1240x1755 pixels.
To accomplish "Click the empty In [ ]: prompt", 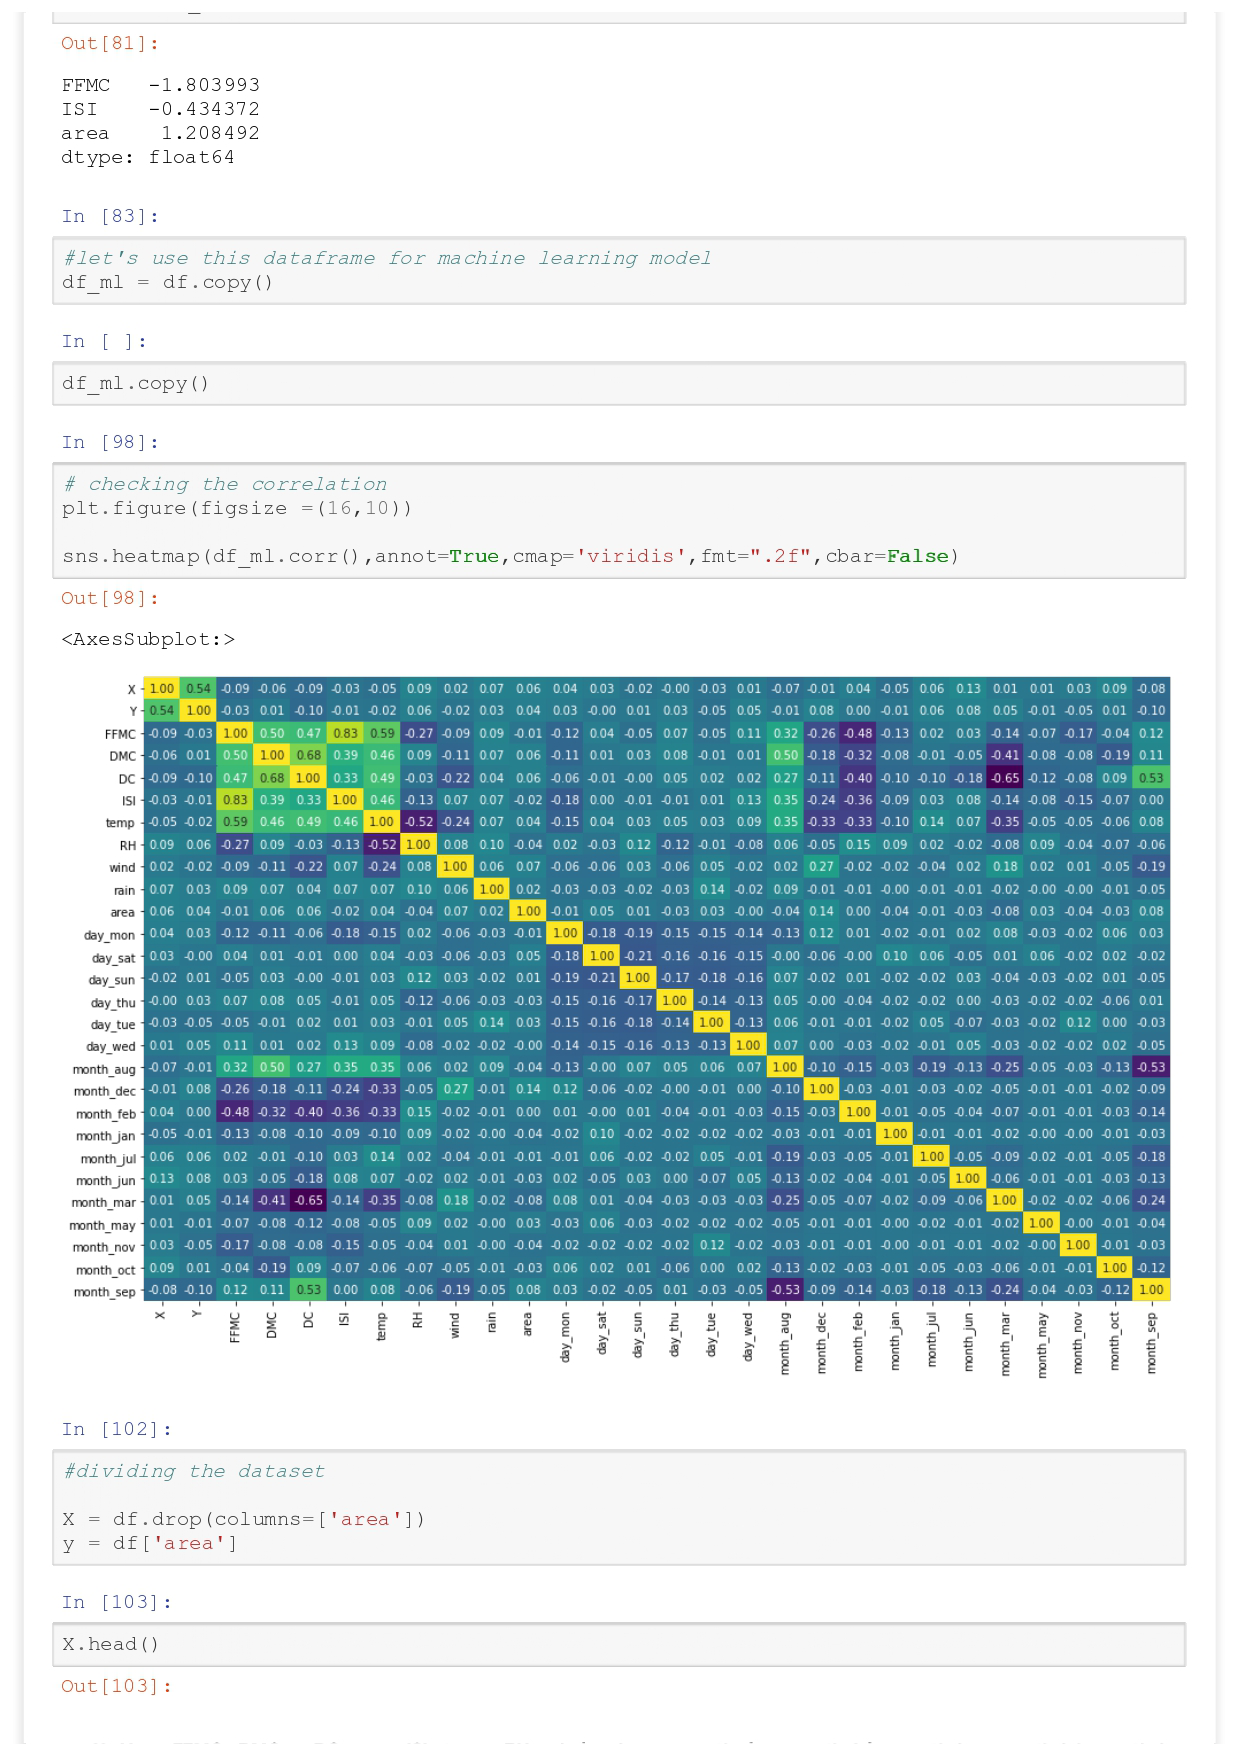I will (x=104, y=341).
